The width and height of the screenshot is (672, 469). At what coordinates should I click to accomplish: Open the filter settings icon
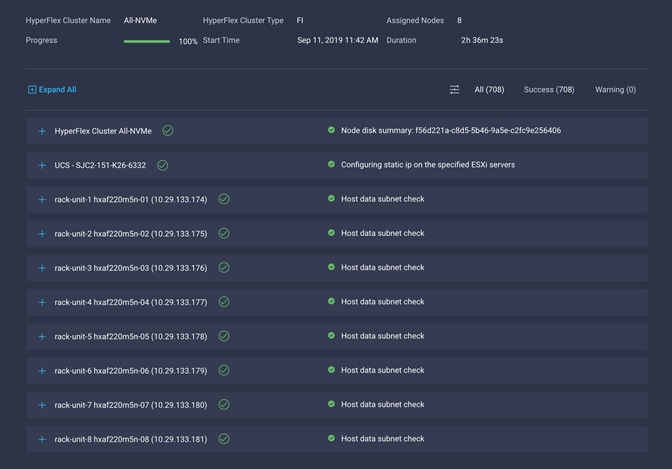[x=454, y=90]
